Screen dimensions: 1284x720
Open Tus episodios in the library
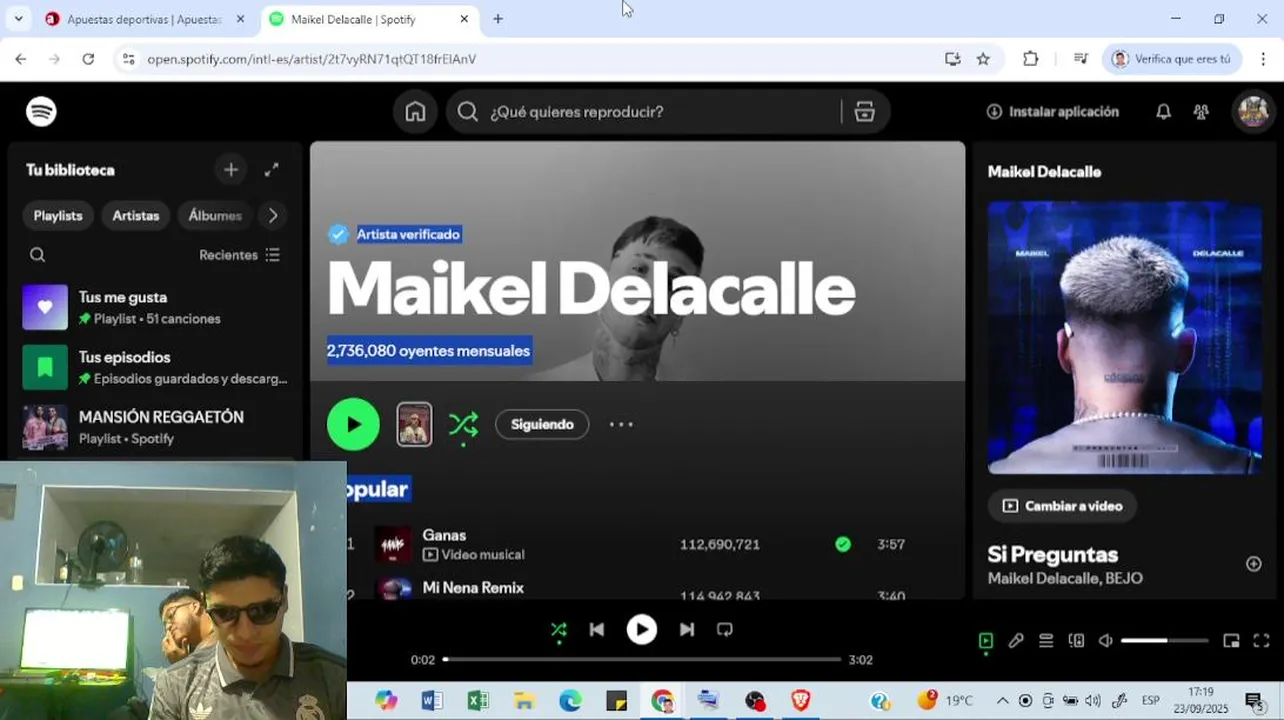[x=155, y=367]
